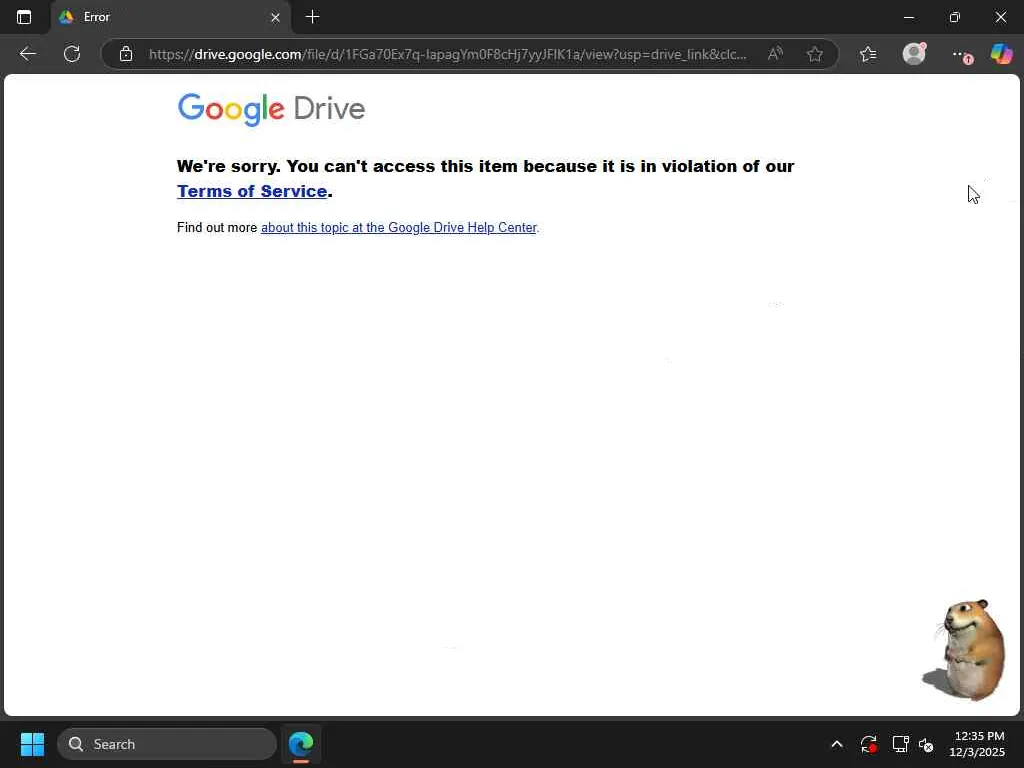Close the Edge browser window
Image resolution: width=1024 pixels, height=768 pixels.
1000,18
